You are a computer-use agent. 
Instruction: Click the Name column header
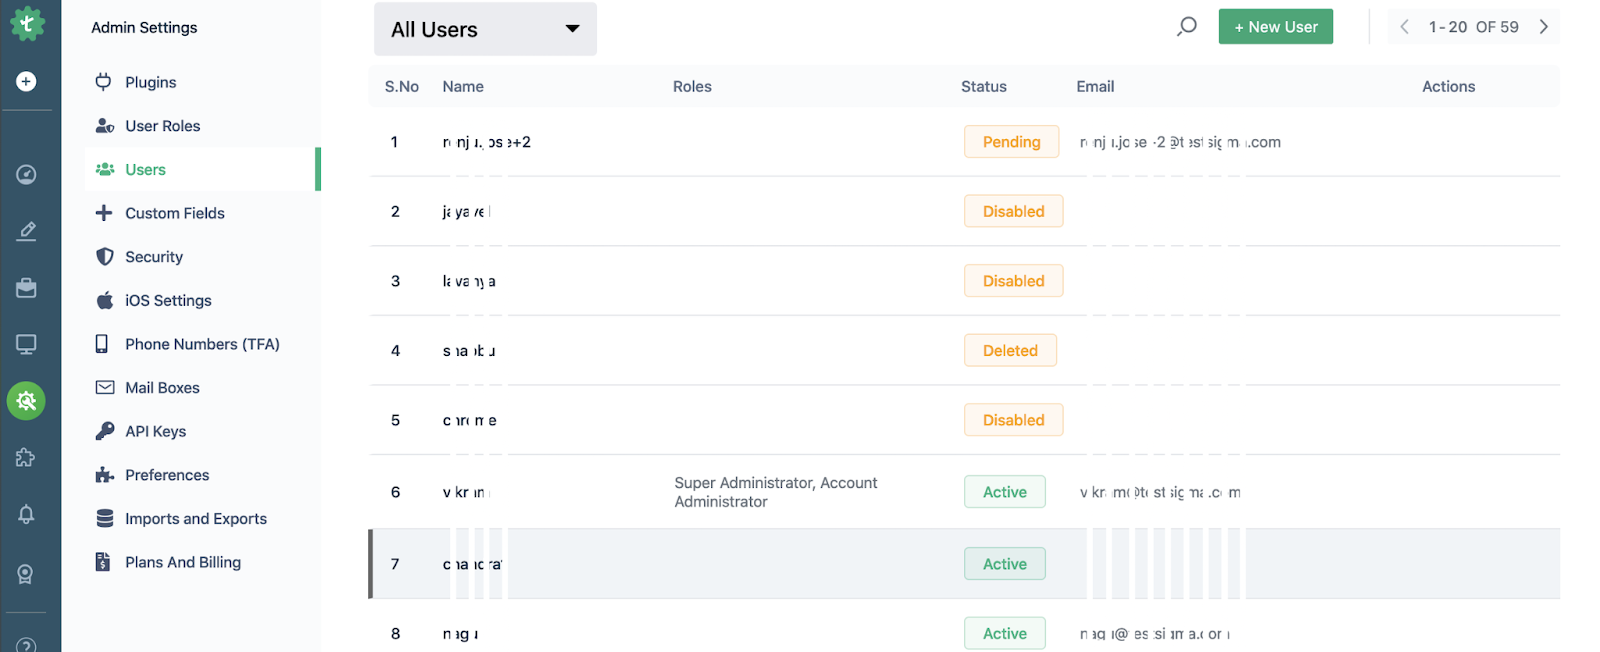point(463,87)
